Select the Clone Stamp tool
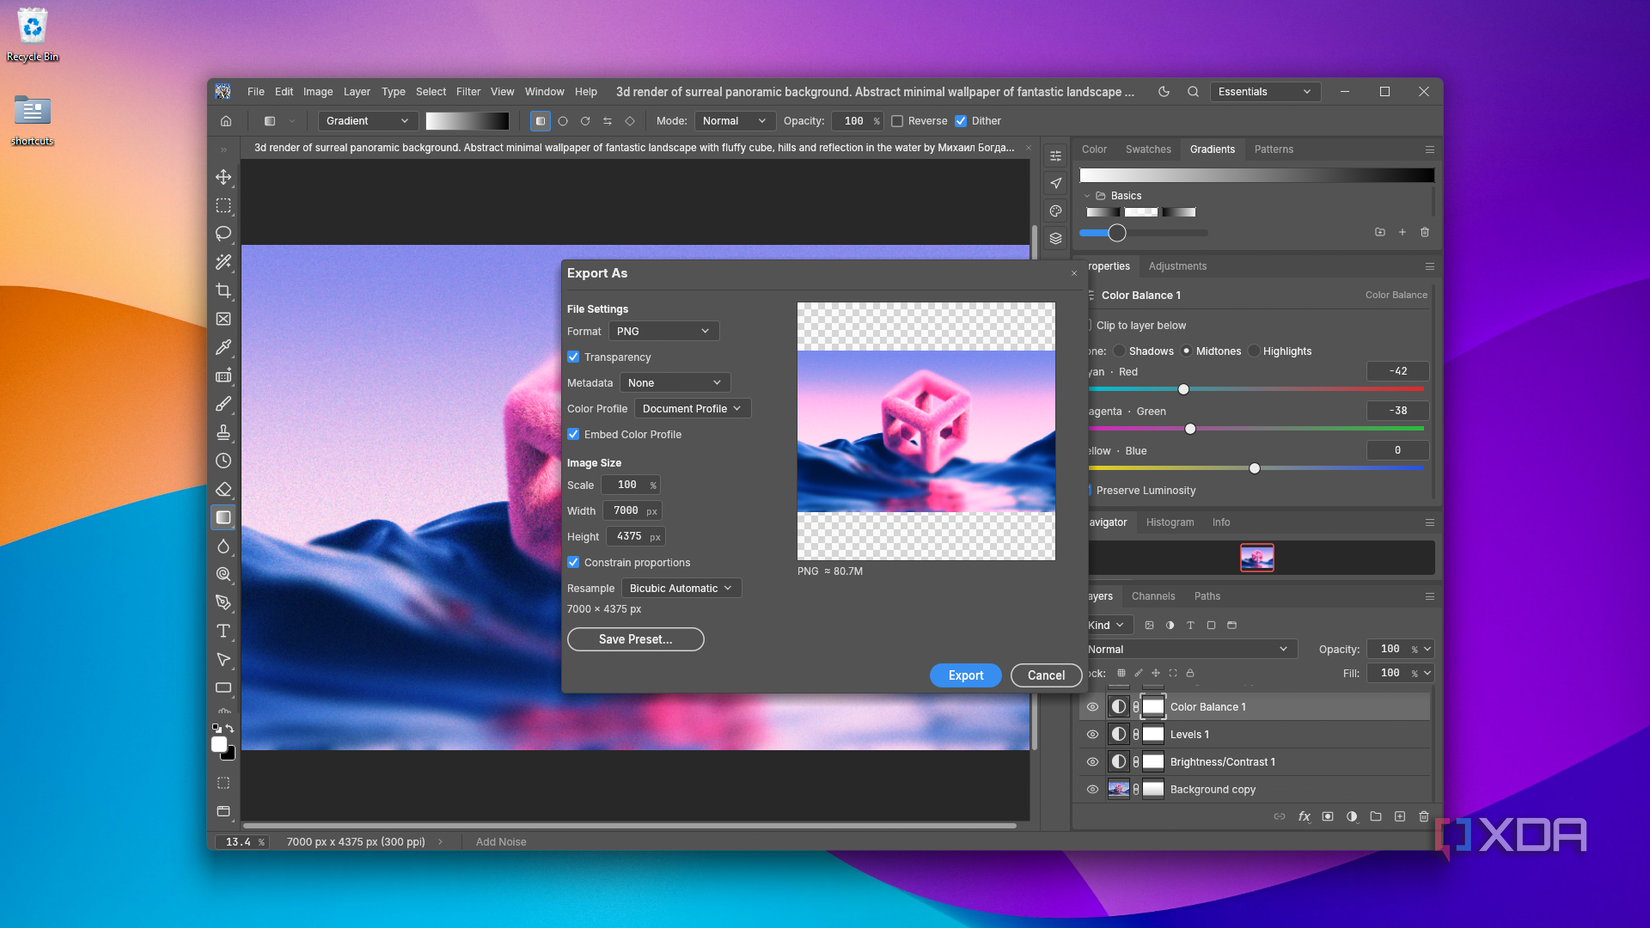The width and height of the screenshot is (1650, 928). click(223, 432)
